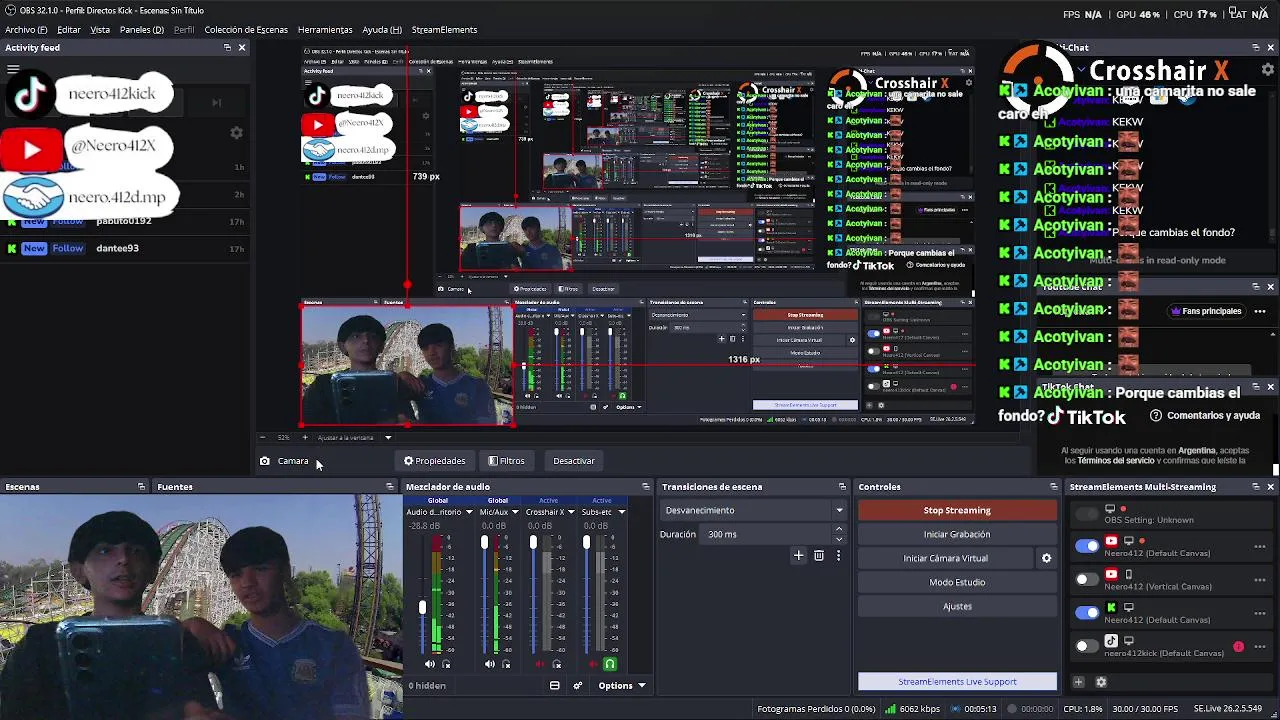Open the Activity feed hamburger menu
The height and width of the screenshot is (720, 1280).
[13, 69]
